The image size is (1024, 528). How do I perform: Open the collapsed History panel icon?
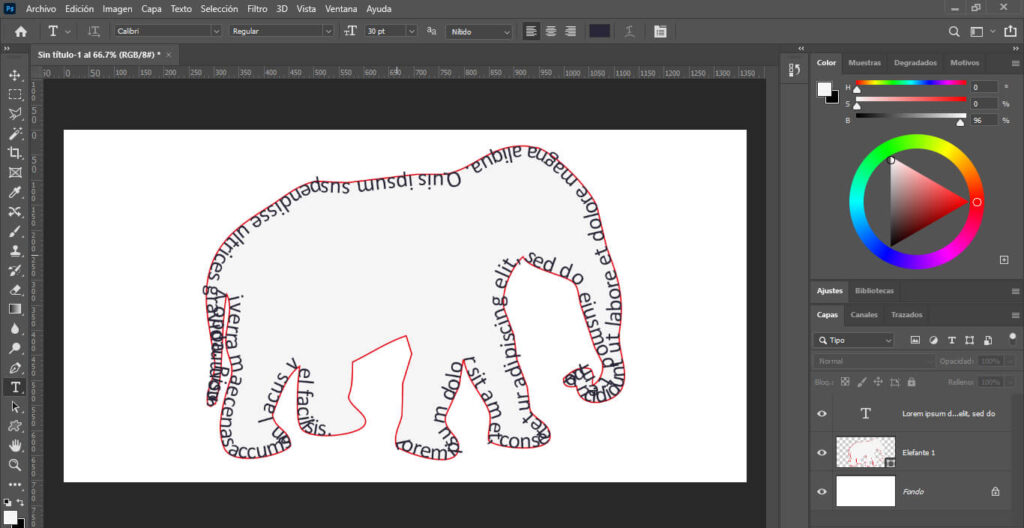(795, 70)
